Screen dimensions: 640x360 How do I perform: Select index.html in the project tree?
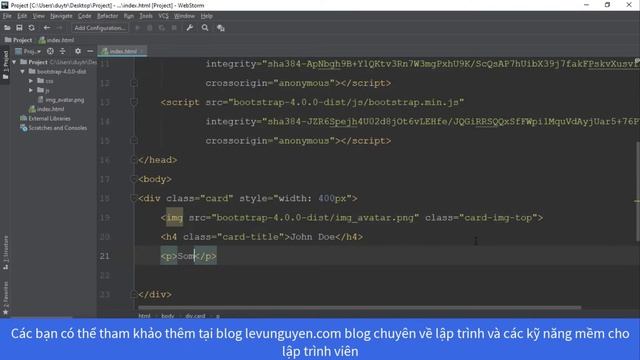coord(47,109)
